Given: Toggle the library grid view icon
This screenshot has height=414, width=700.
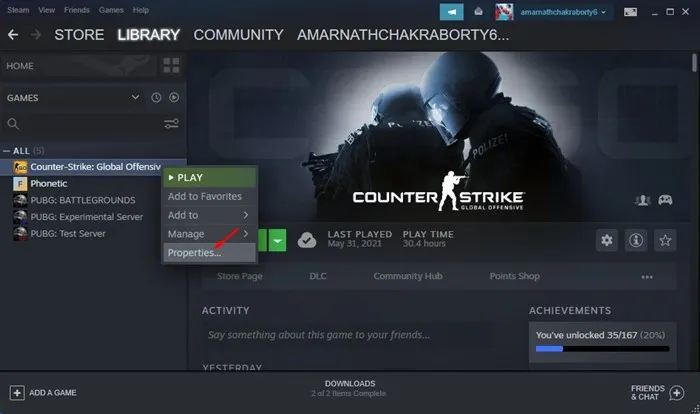Looking at the screenshot, I should [171, 66].
